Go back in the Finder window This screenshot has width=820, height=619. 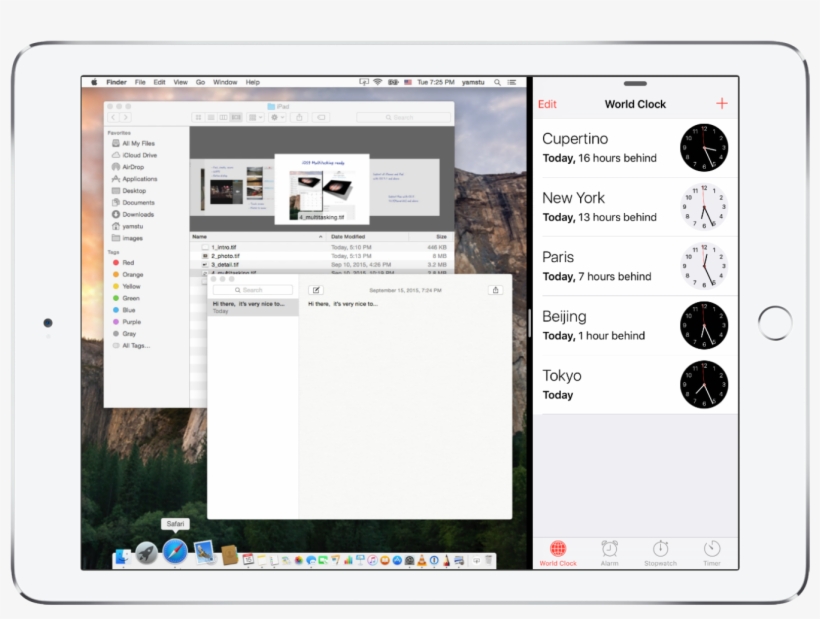pos(113,117)
